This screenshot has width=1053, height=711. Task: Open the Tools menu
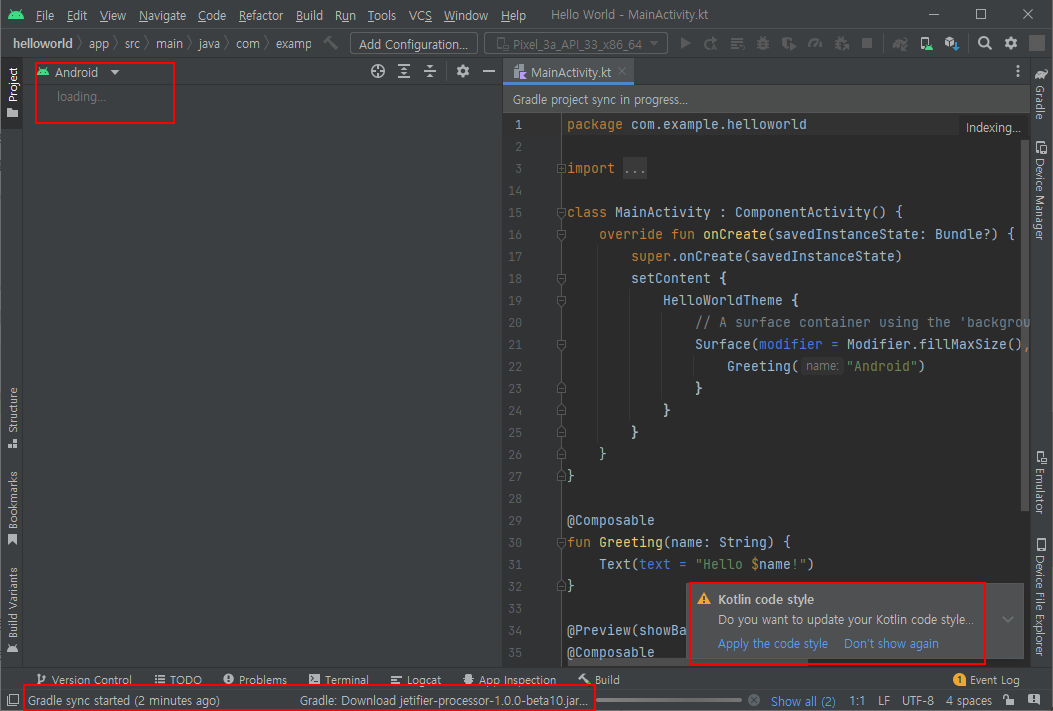point(381,15)
